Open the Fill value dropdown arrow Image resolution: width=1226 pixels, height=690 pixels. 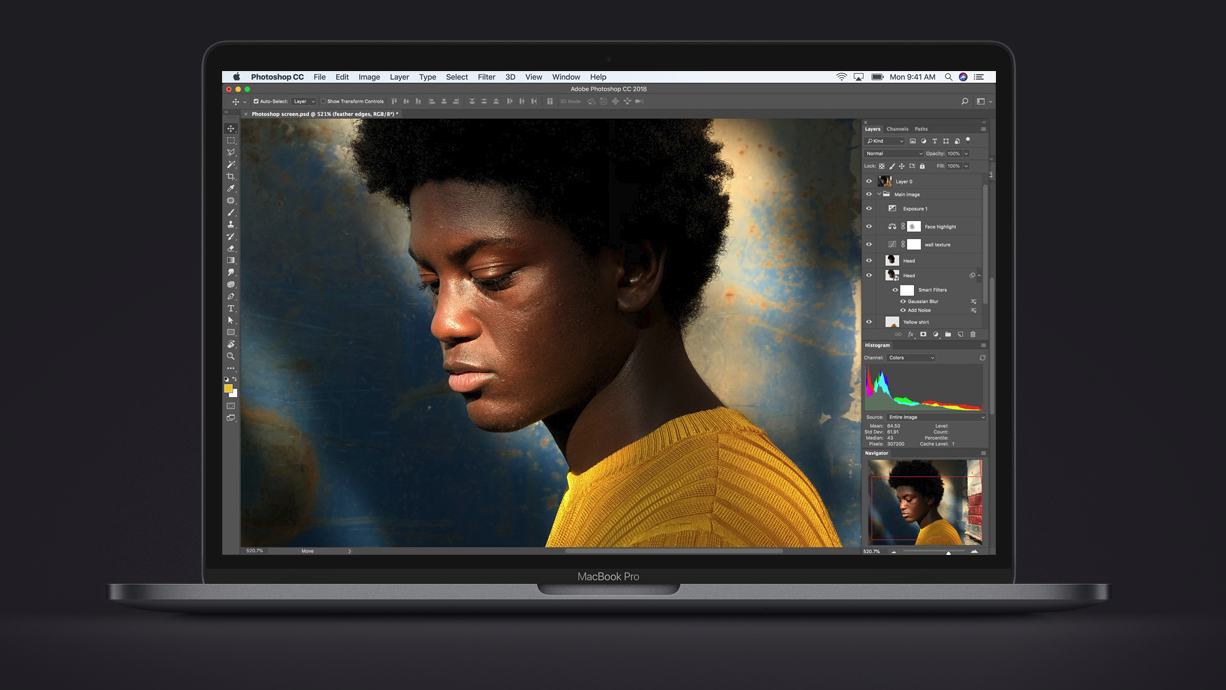click(x=966, y=166)
